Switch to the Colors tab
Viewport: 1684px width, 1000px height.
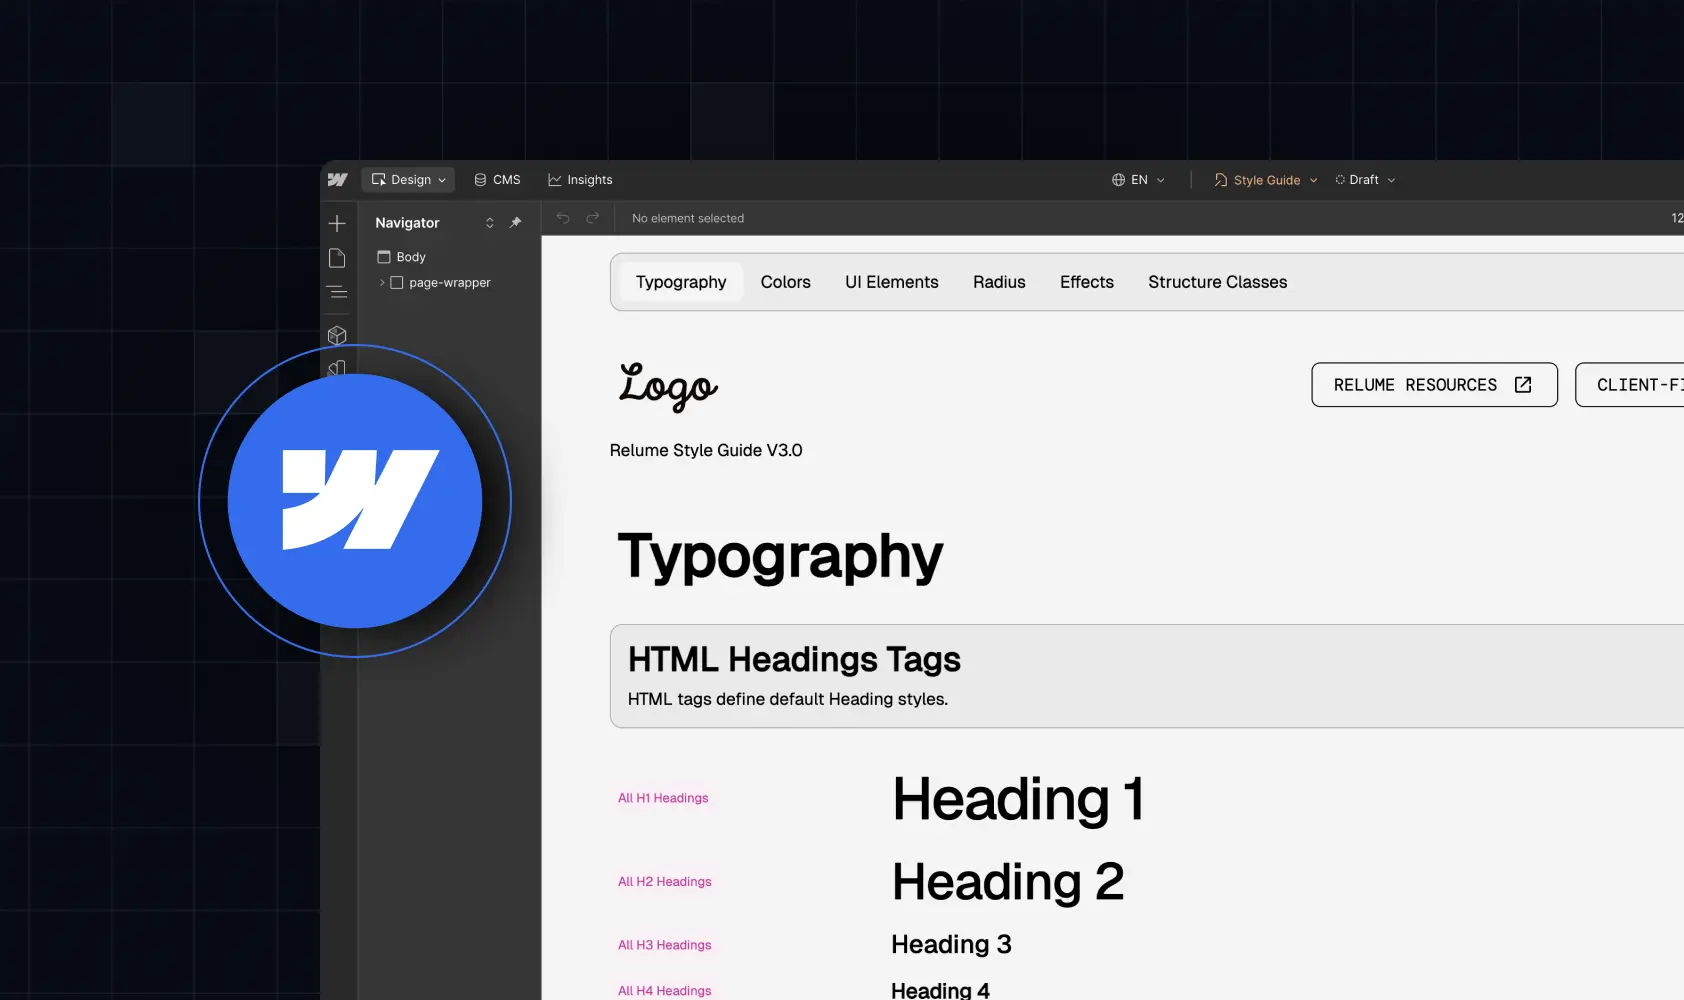(x=786, y=282)
